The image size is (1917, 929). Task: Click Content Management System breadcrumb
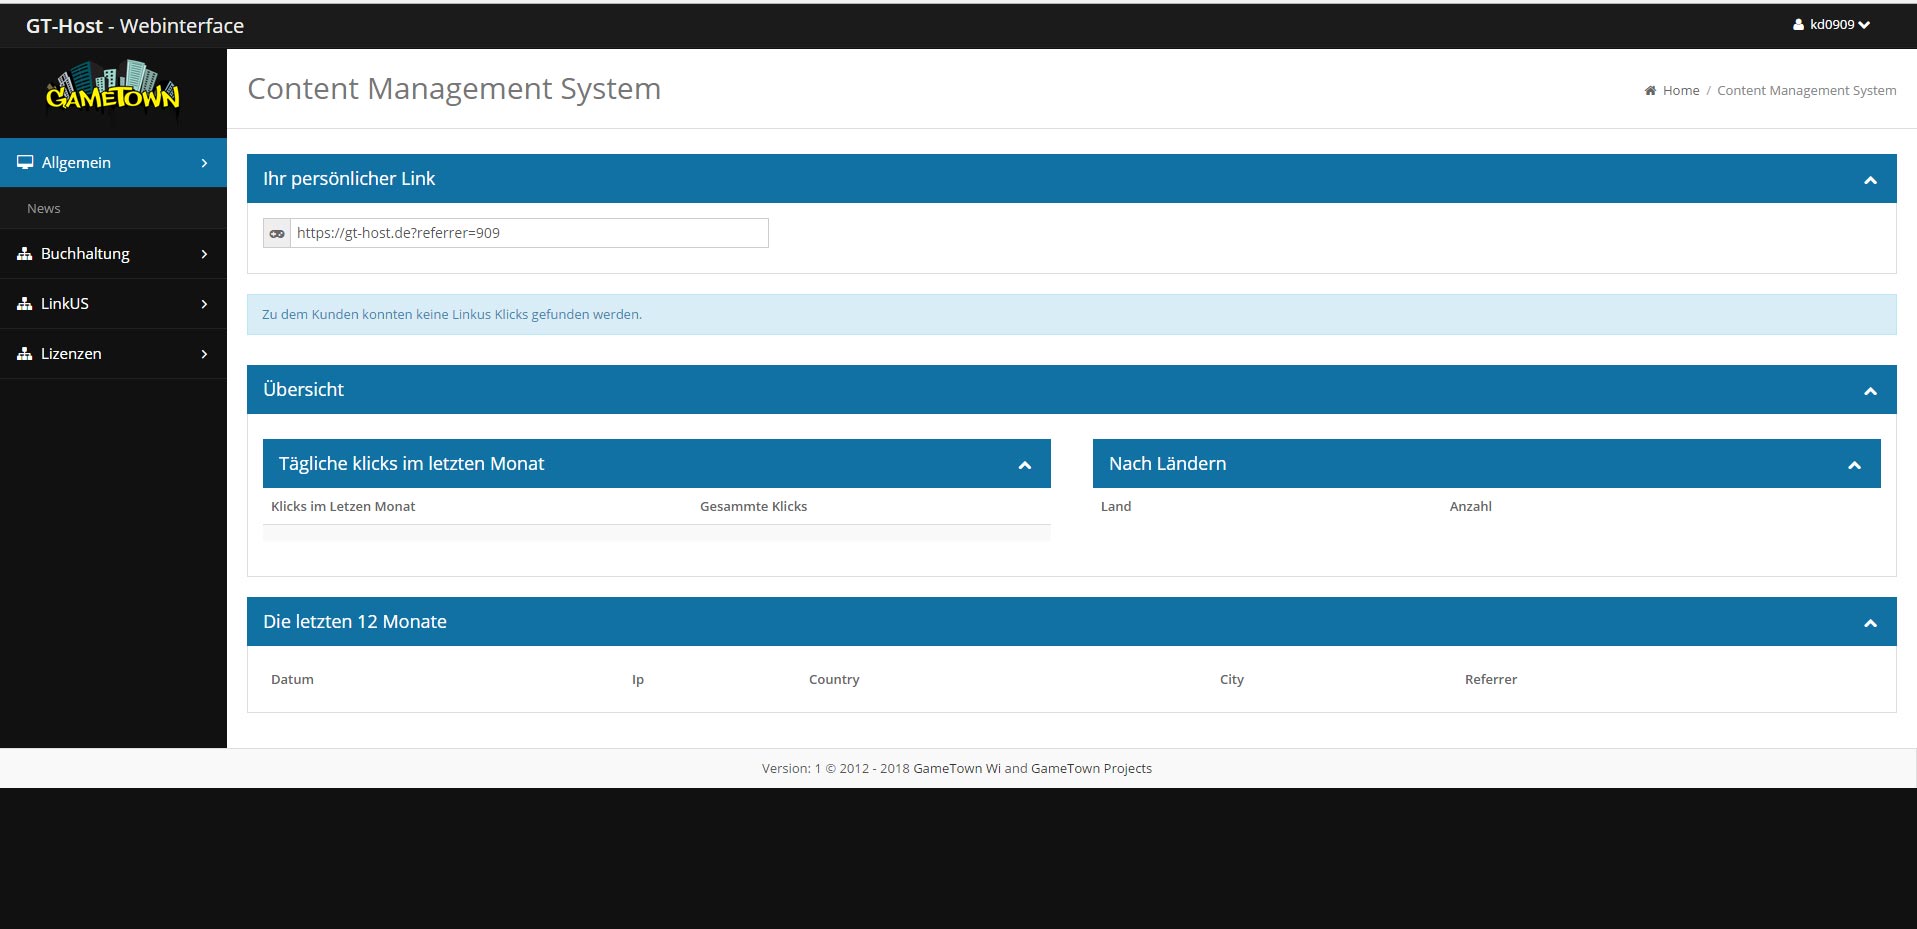click(1806, 90)
